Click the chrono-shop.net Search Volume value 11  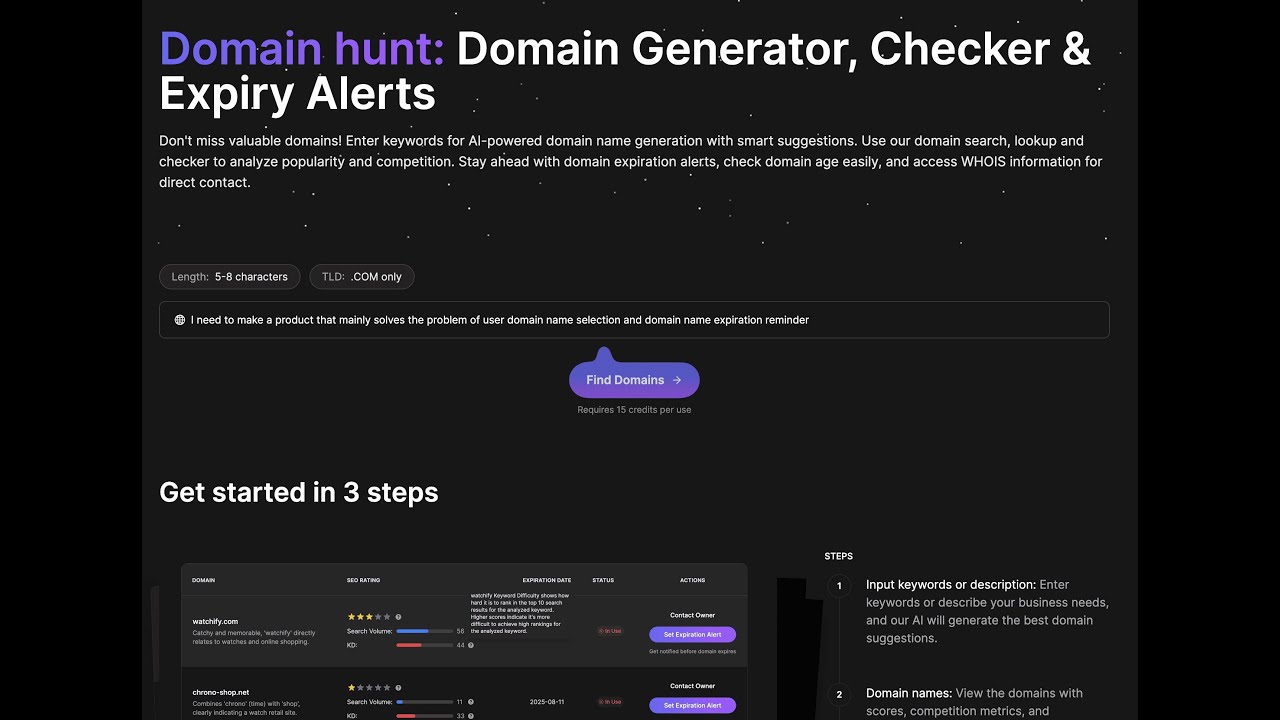click(460, 702)
